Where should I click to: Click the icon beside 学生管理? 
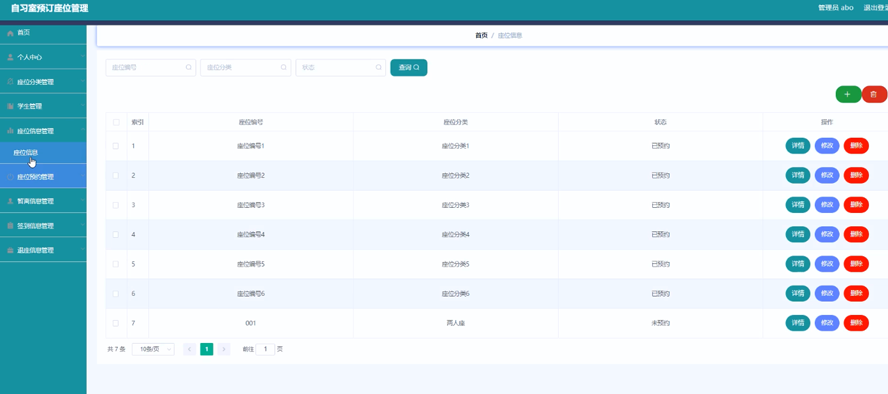point(10,106)
